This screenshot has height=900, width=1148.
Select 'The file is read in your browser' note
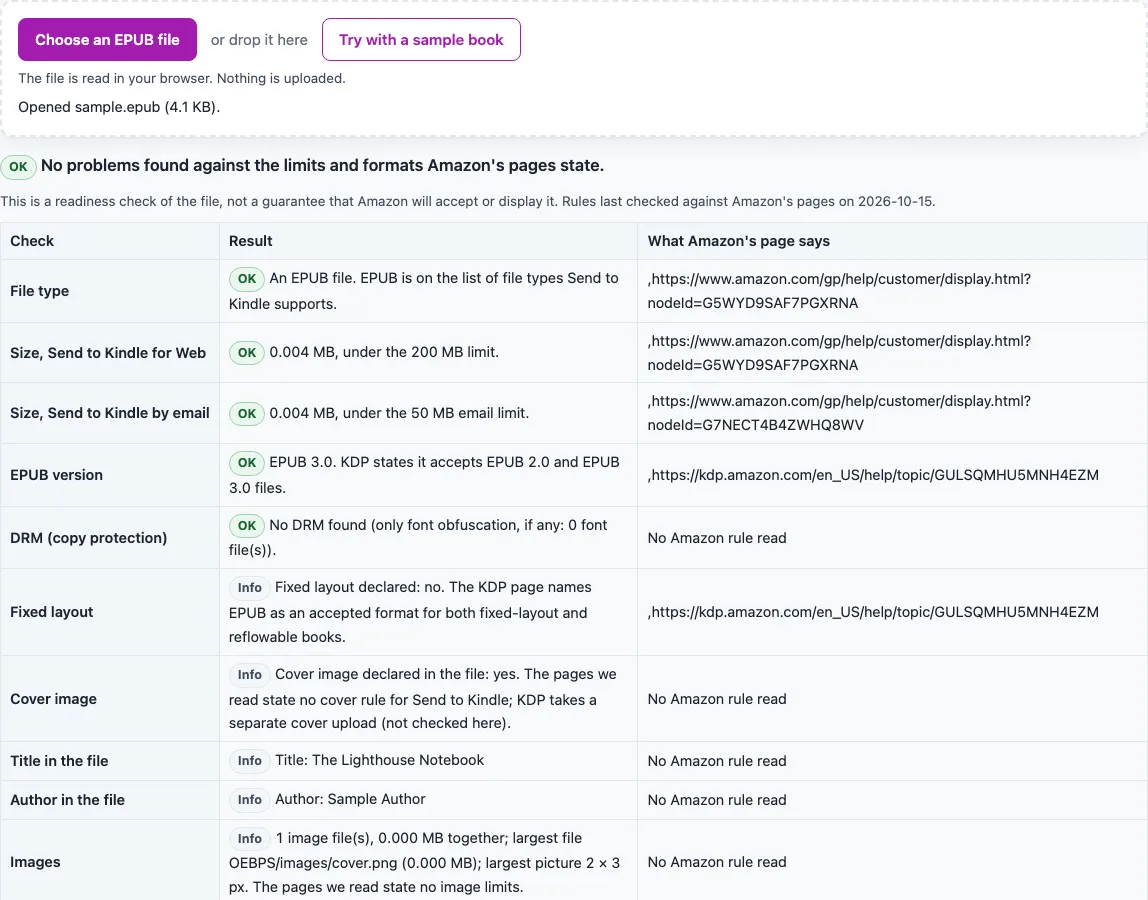(182, 78)
